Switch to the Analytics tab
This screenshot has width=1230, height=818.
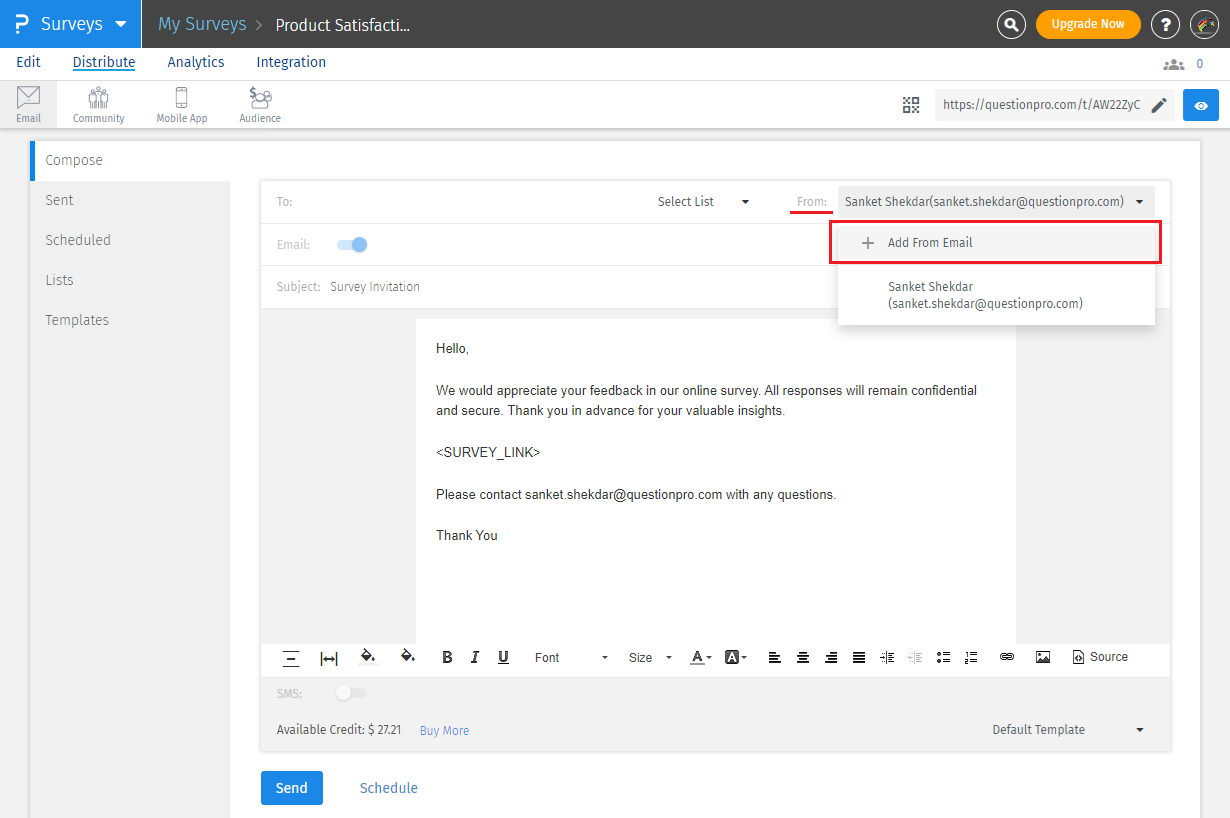point(196,62)
